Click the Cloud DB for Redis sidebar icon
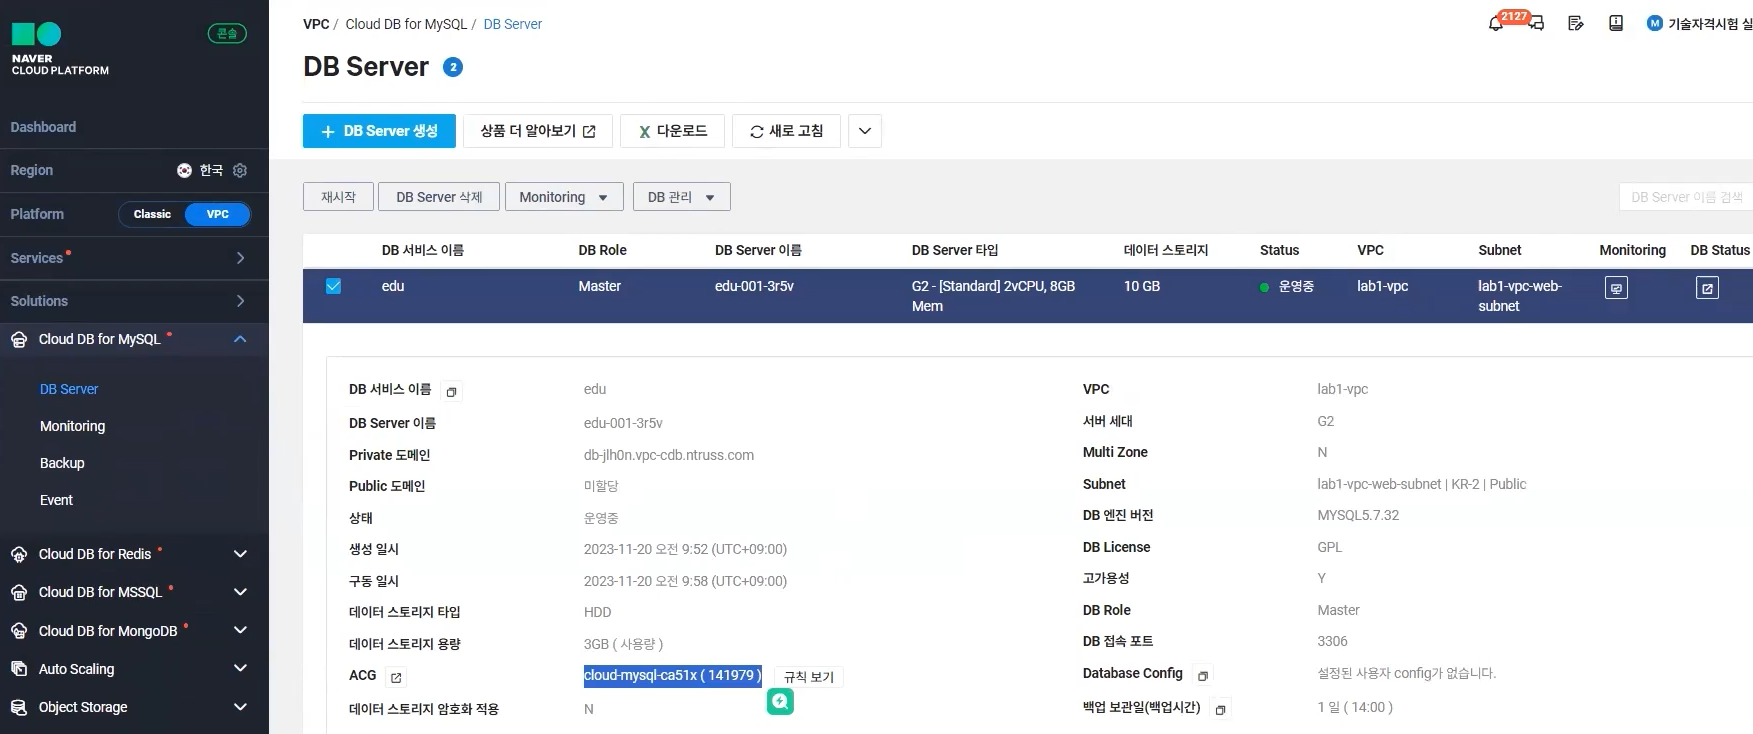 pos(19,554)
